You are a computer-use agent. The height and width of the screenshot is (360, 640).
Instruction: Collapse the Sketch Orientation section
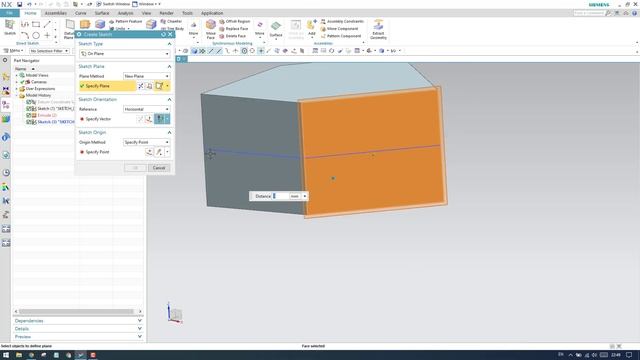coord(169,99)
